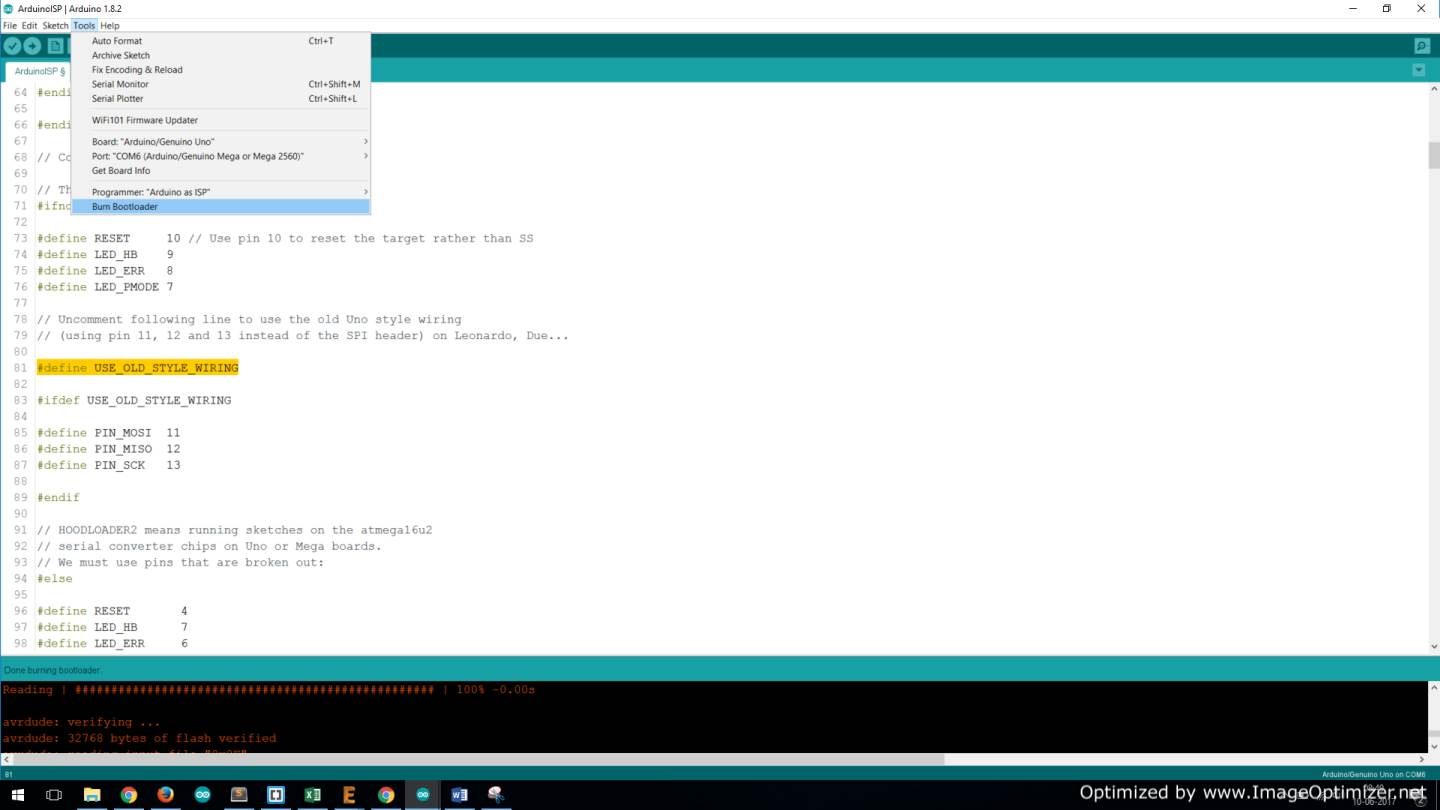
Task: Open the first Chrome taskbar icon
Action: [129, 795]
